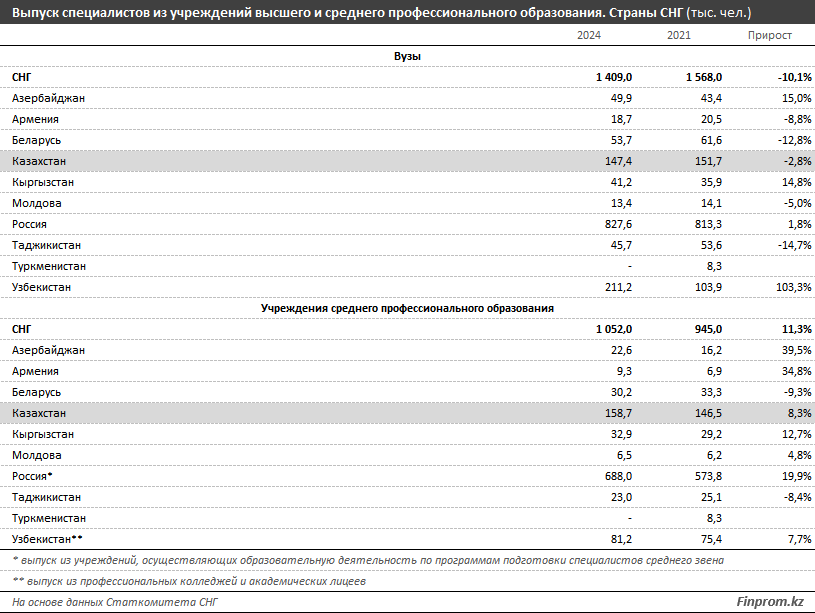The height and width of the screenshot is (613, 815).
Task: Click the table title about выпуск специалистов
Action: tap(381, 13)
